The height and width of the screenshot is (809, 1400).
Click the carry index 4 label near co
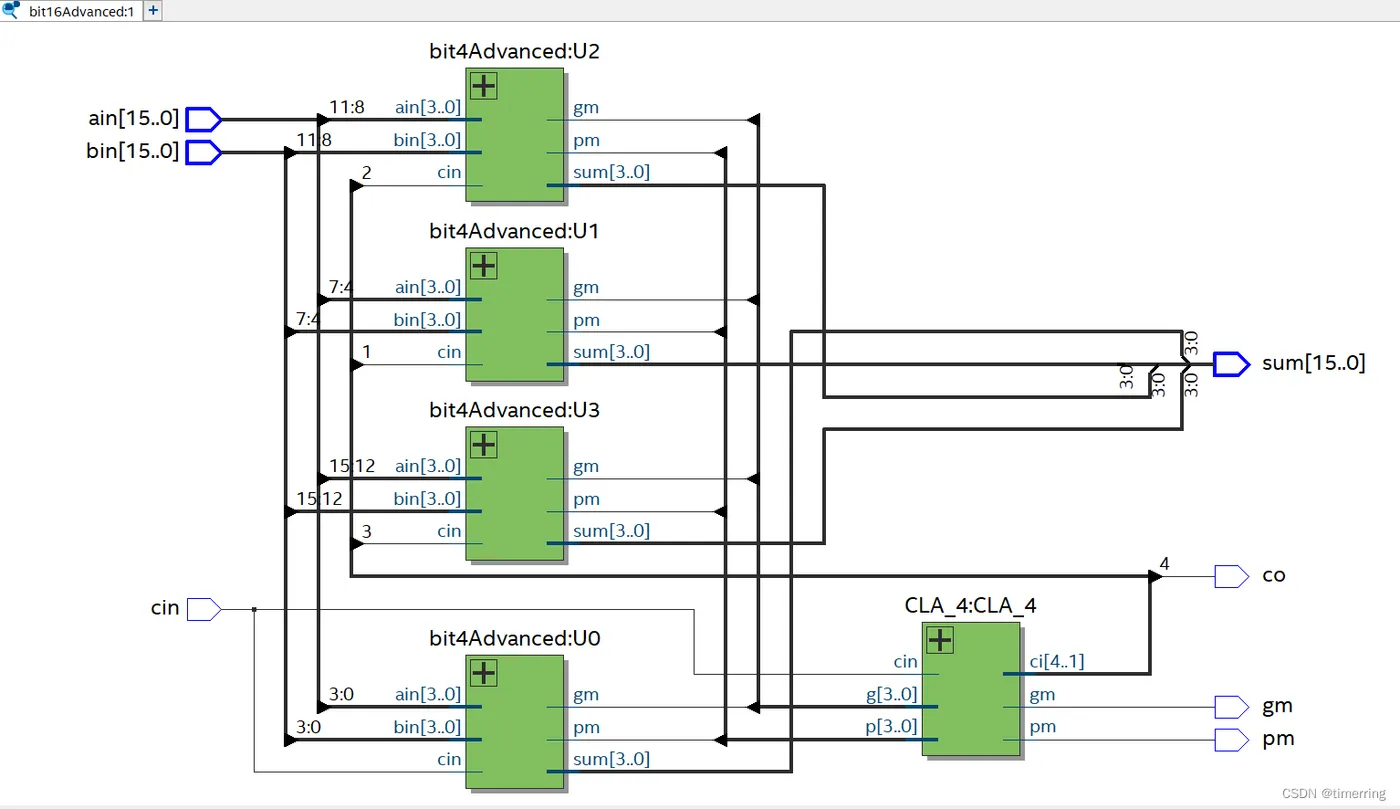tap(1164, 563)
